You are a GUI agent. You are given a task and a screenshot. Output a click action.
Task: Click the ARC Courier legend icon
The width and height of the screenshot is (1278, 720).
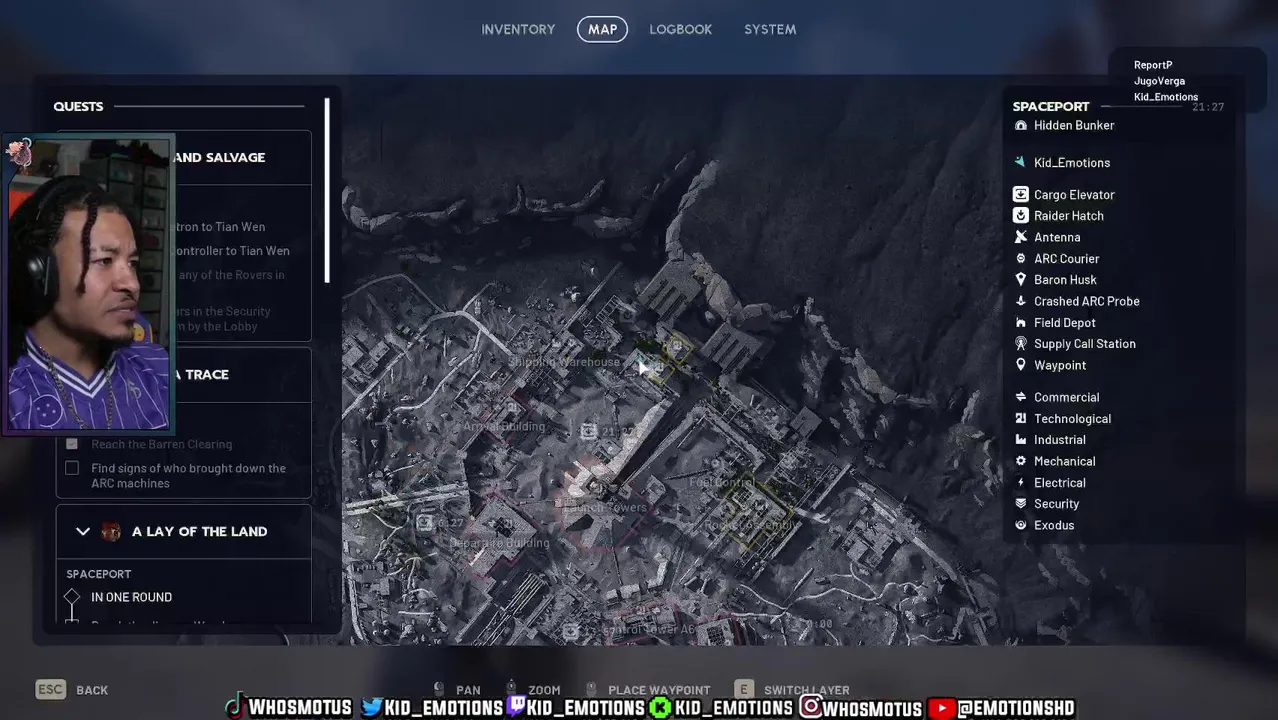point(1020,258)
